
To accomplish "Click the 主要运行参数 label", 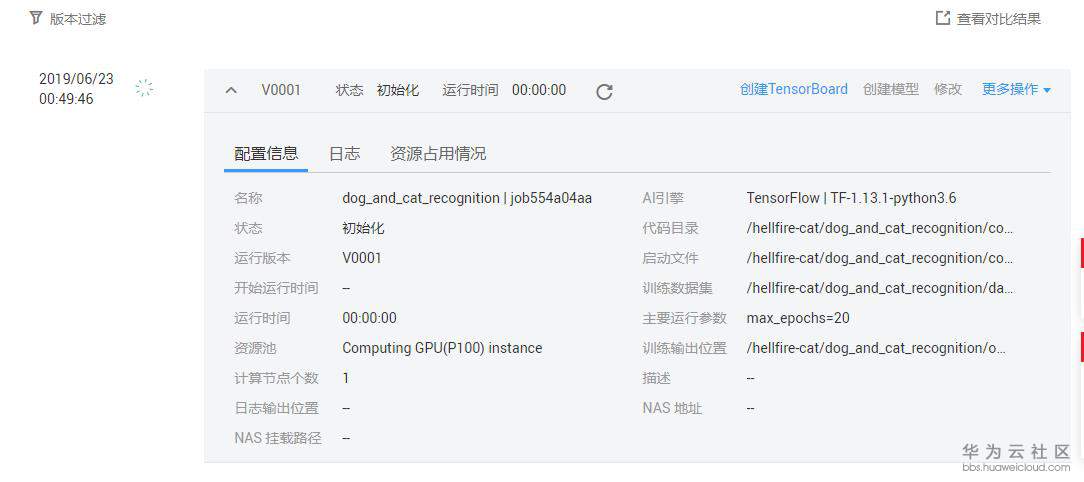I will (x=684, y=318).
